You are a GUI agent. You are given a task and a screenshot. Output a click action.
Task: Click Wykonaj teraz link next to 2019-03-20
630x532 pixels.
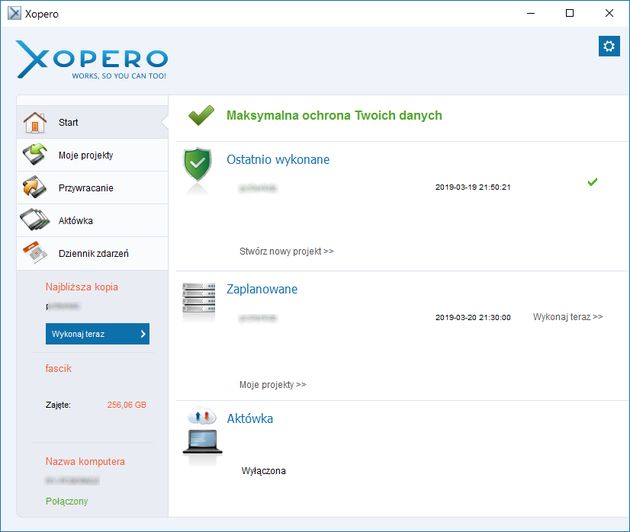click(568, 317)
